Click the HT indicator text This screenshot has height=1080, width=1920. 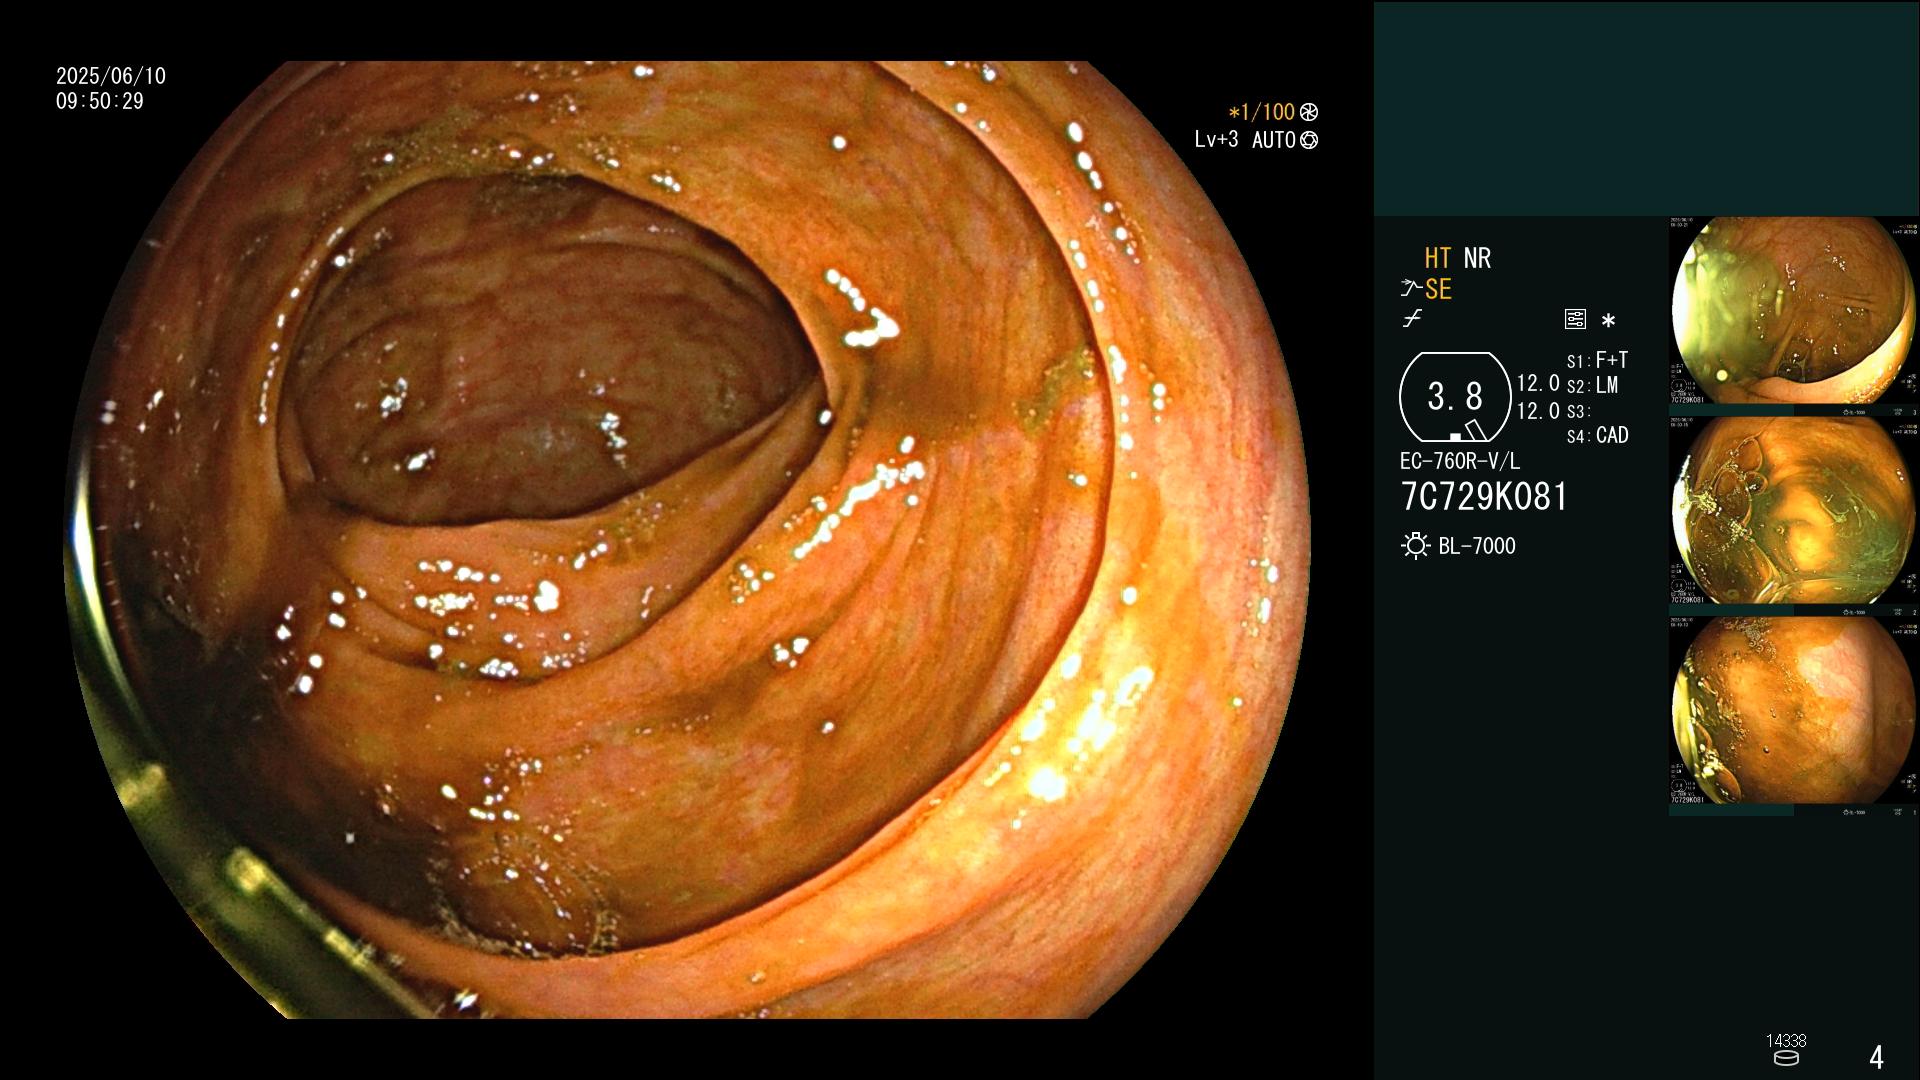[x=1438, y=258]
